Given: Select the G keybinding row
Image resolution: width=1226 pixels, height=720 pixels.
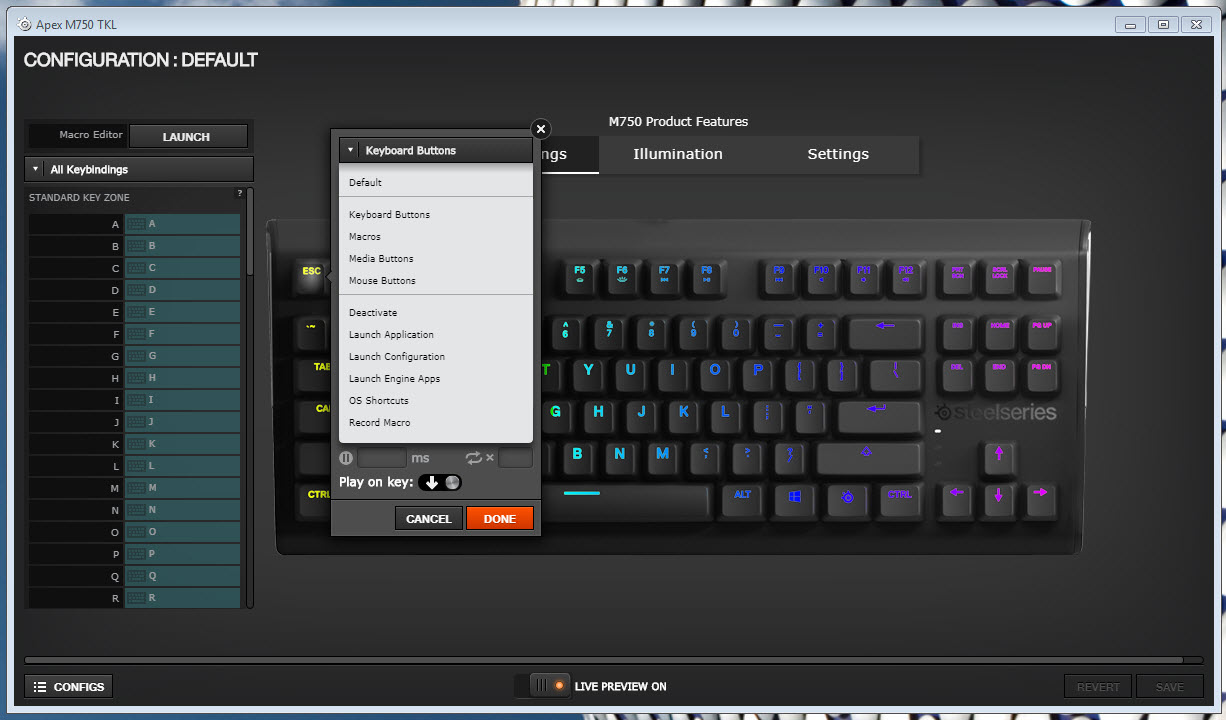Looking at the screenshot, I should tap(133, 356).
